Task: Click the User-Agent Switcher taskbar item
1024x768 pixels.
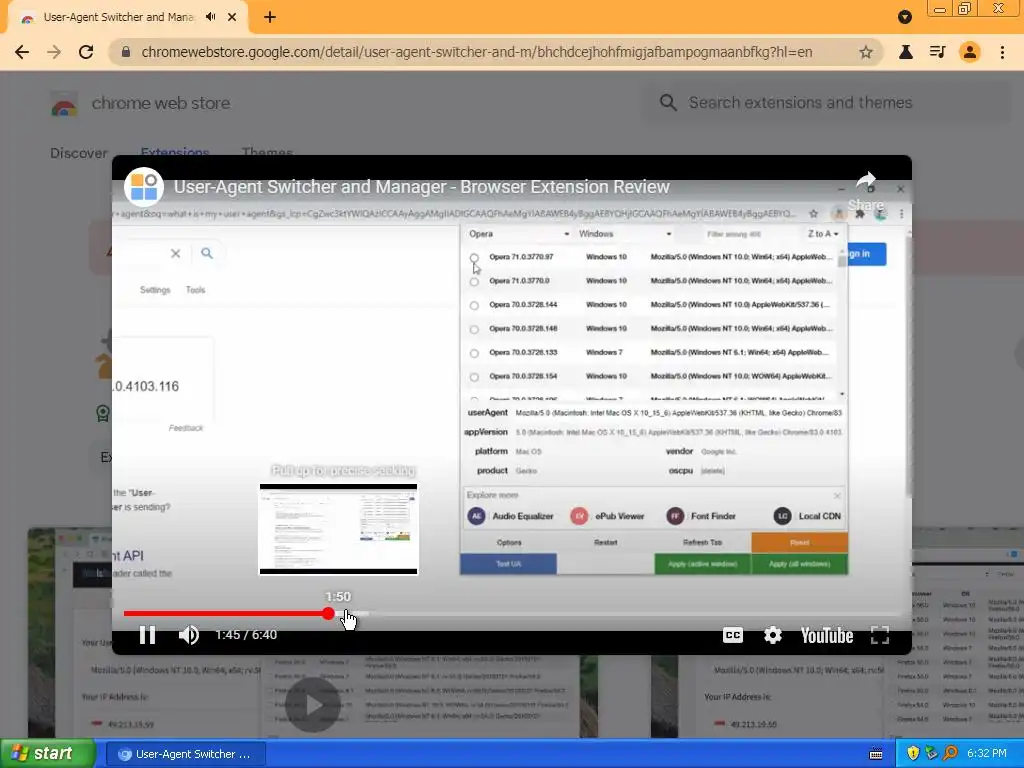Action: click(x=185, y=754)
